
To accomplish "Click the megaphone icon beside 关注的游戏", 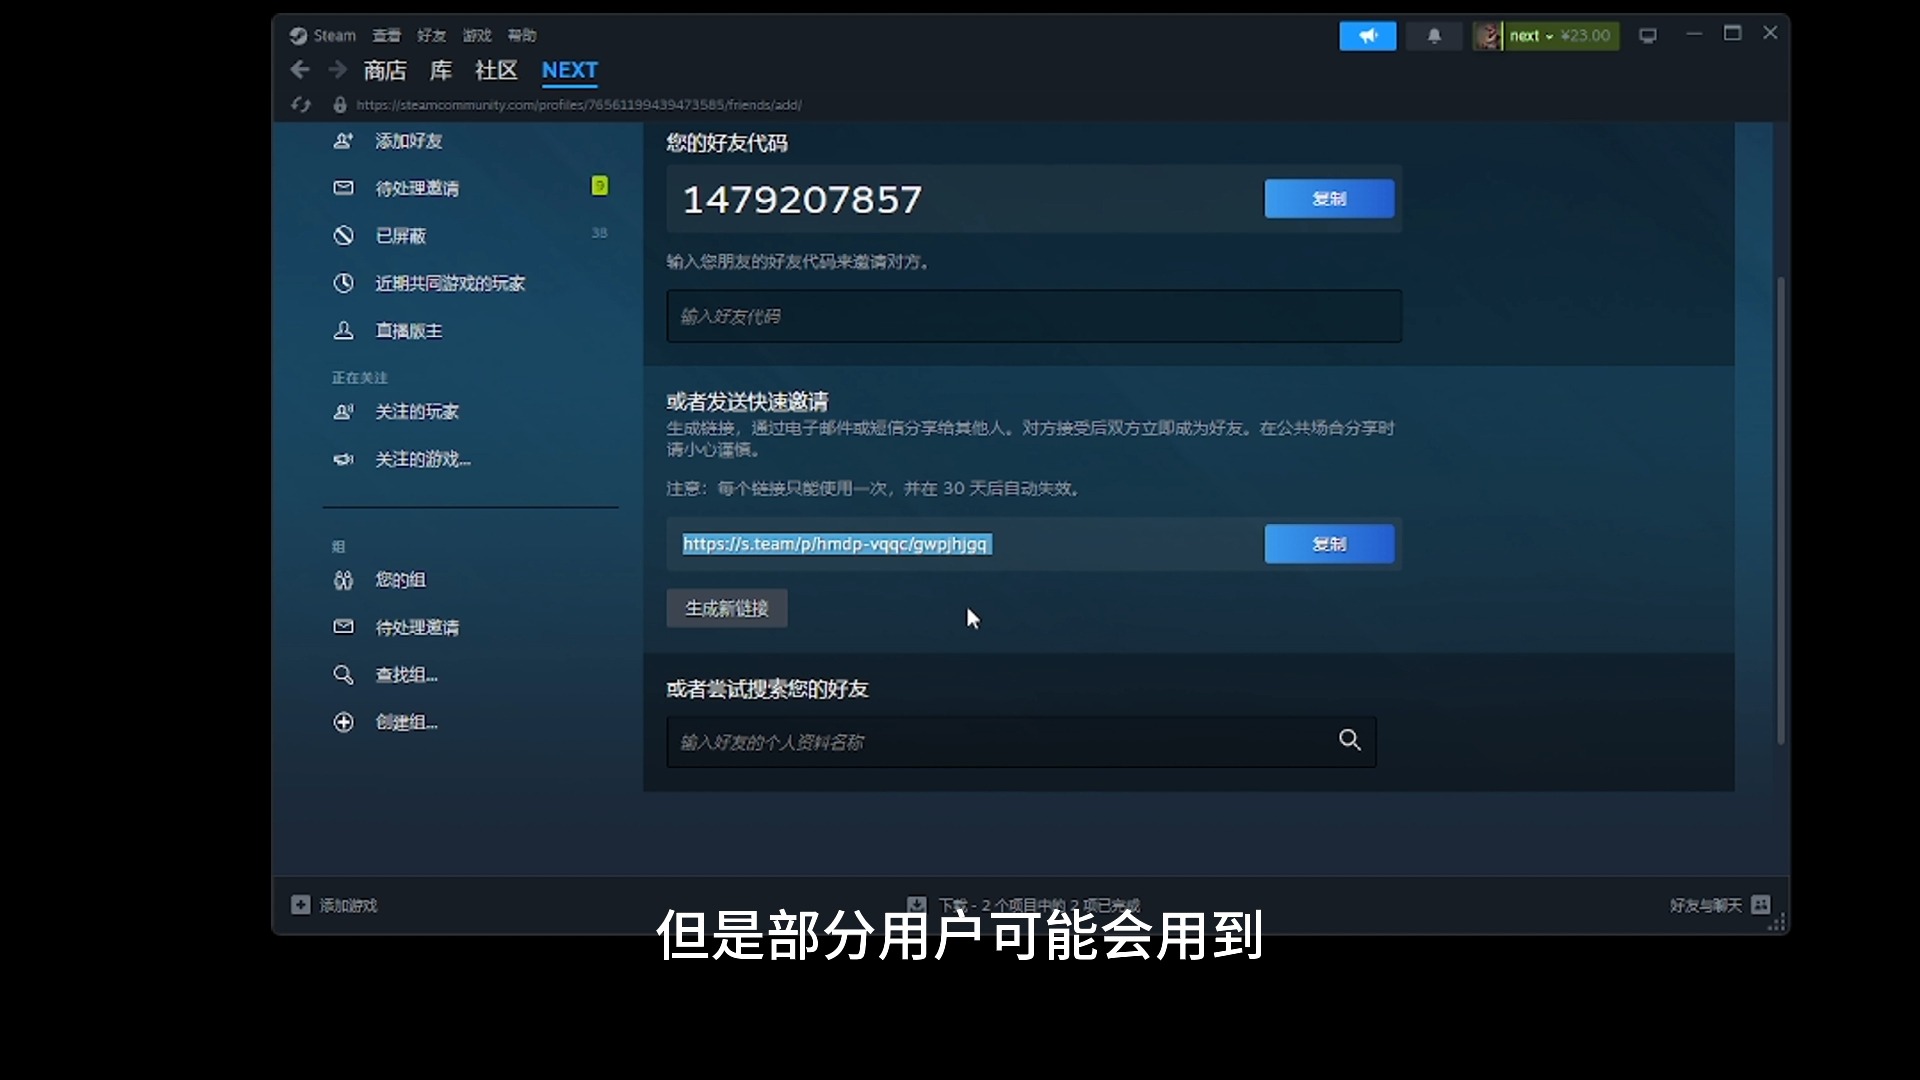I will (x=343, y=459).
